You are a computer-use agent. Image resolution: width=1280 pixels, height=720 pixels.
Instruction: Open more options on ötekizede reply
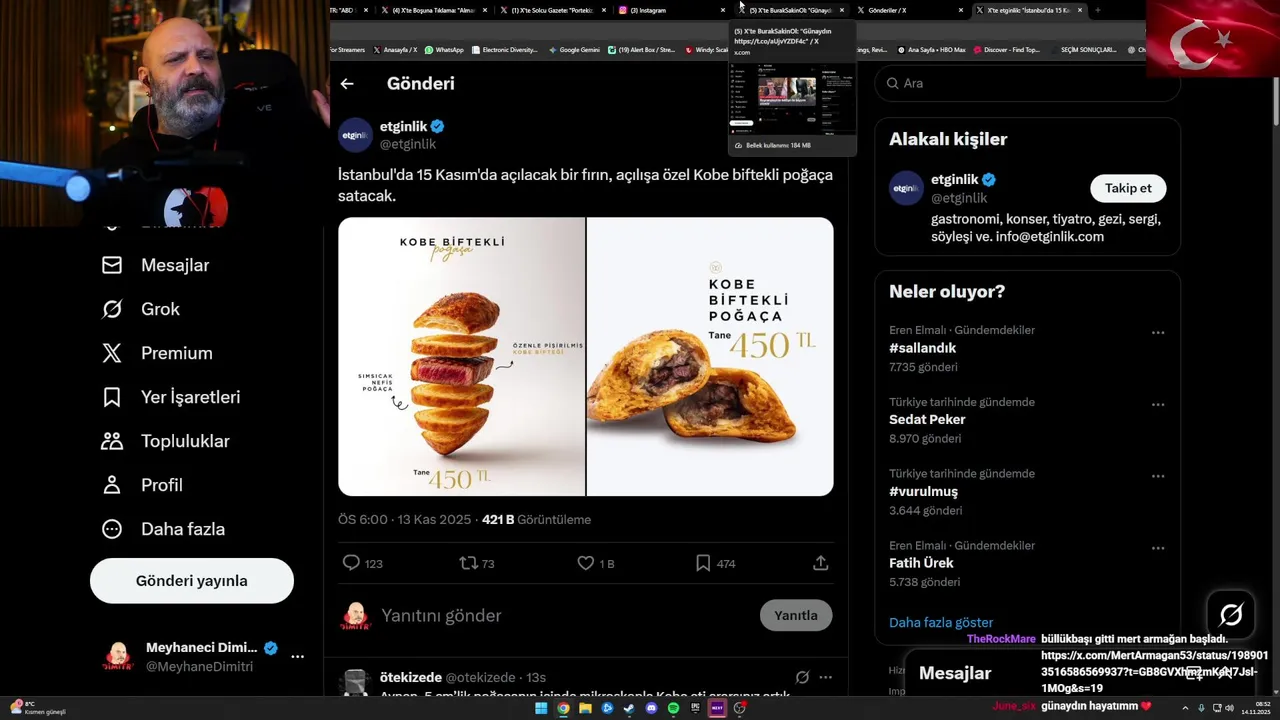click(825, 677)
